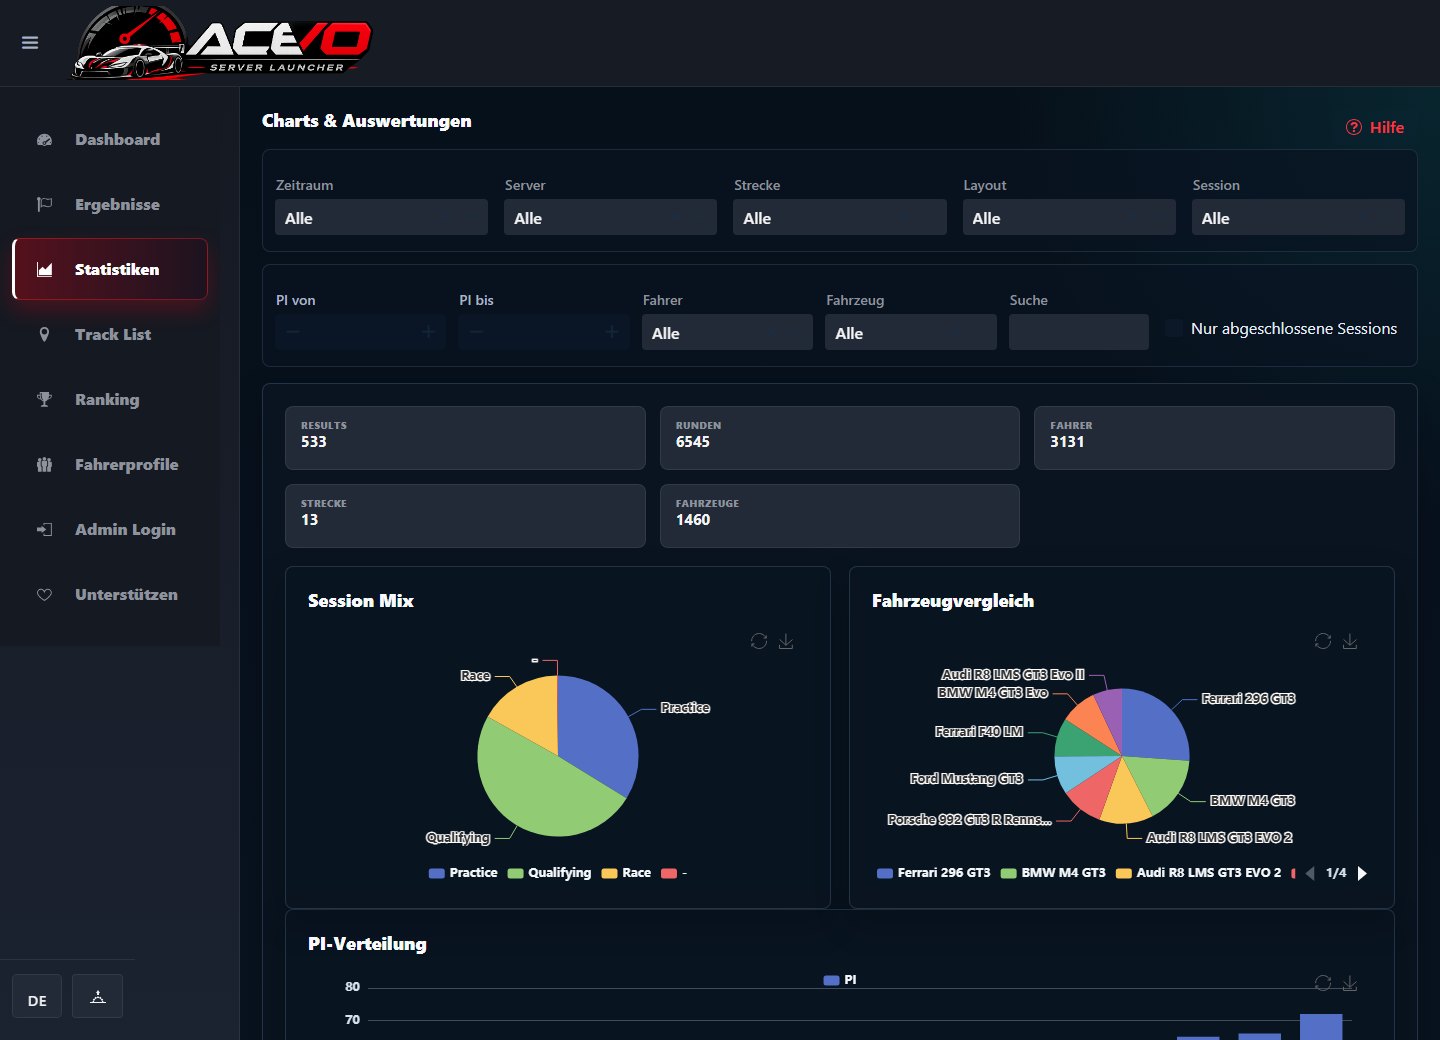
Task: Open the Hilfe help link
Action: click(x=1375, y=127)
